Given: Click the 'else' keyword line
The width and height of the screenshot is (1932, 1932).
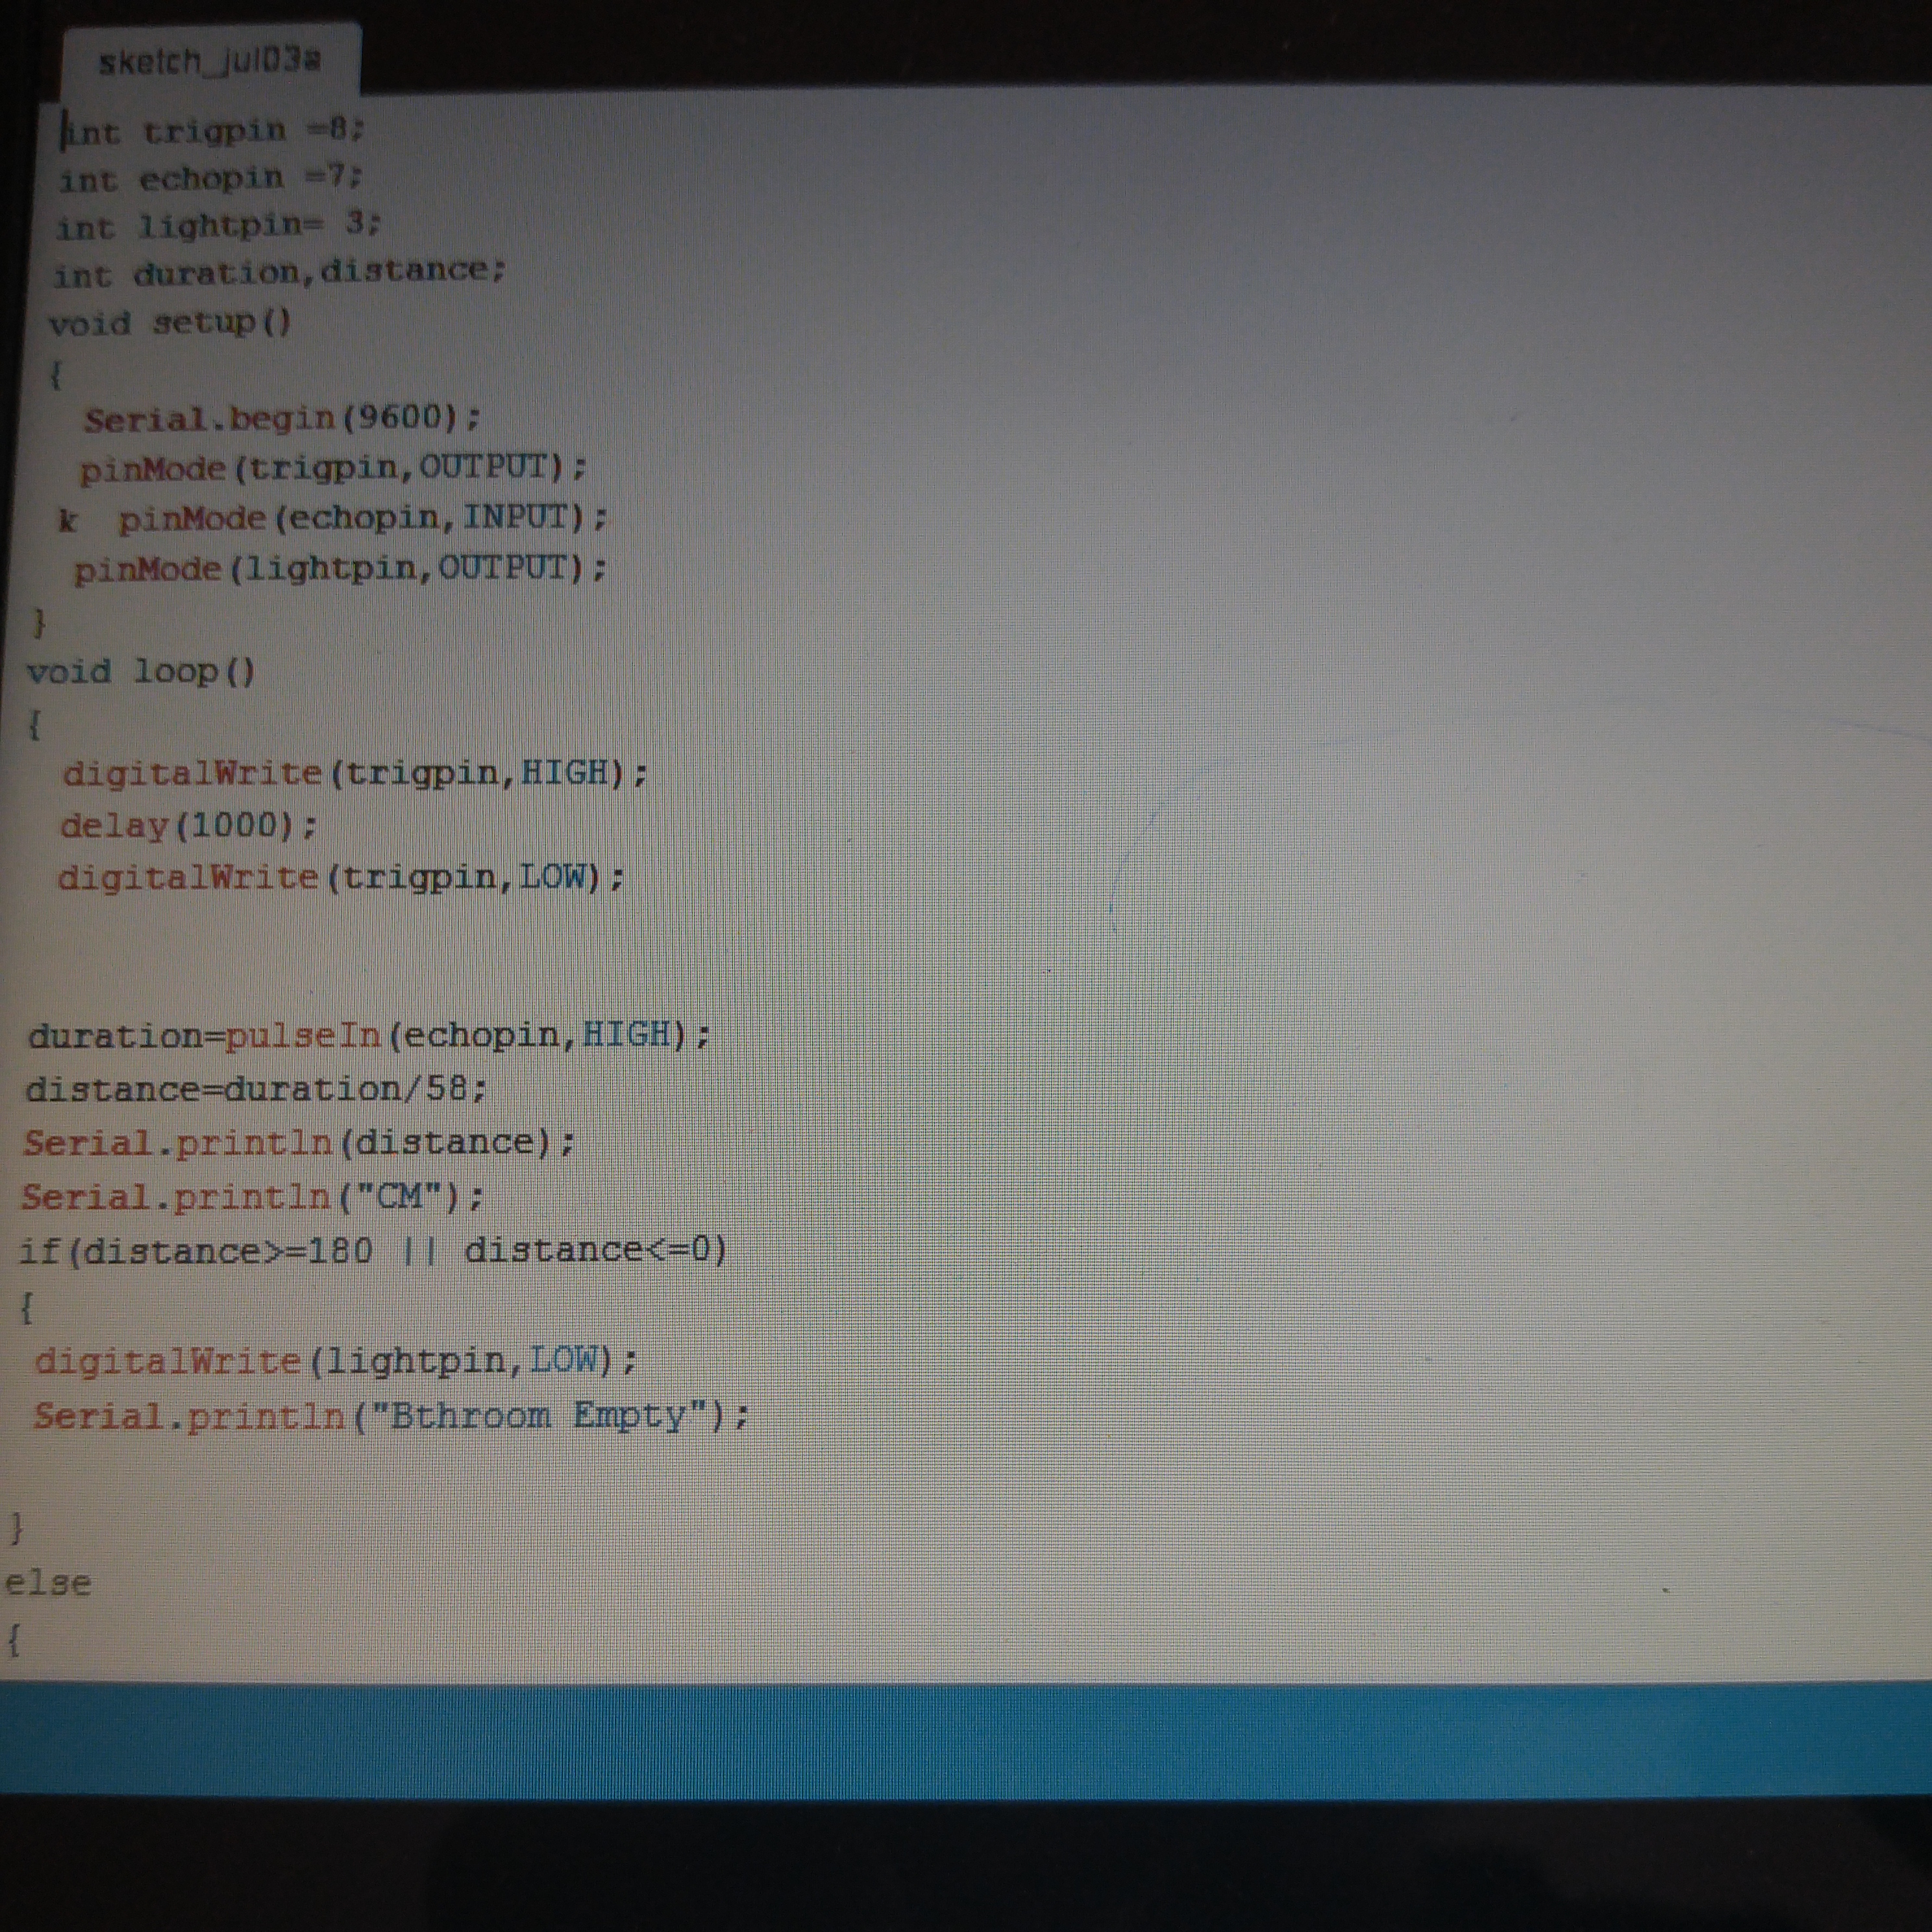Looking at the screenshot, I should coord(48,1583).
